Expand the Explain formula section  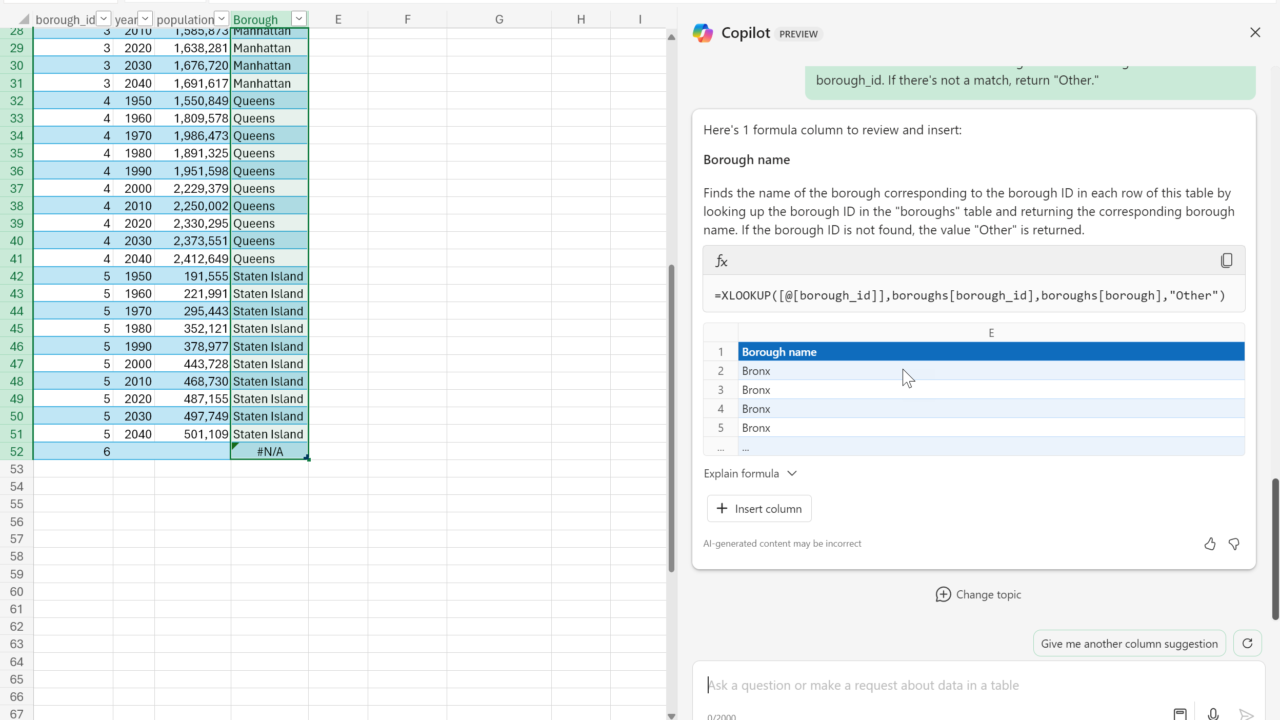pos(750,474)
